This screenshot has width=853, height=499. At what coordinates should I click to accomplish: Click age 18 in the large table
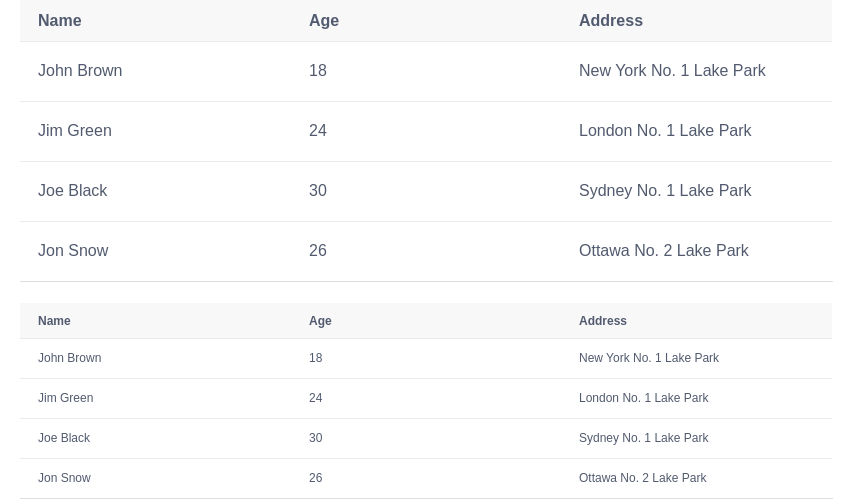[317, 71]
